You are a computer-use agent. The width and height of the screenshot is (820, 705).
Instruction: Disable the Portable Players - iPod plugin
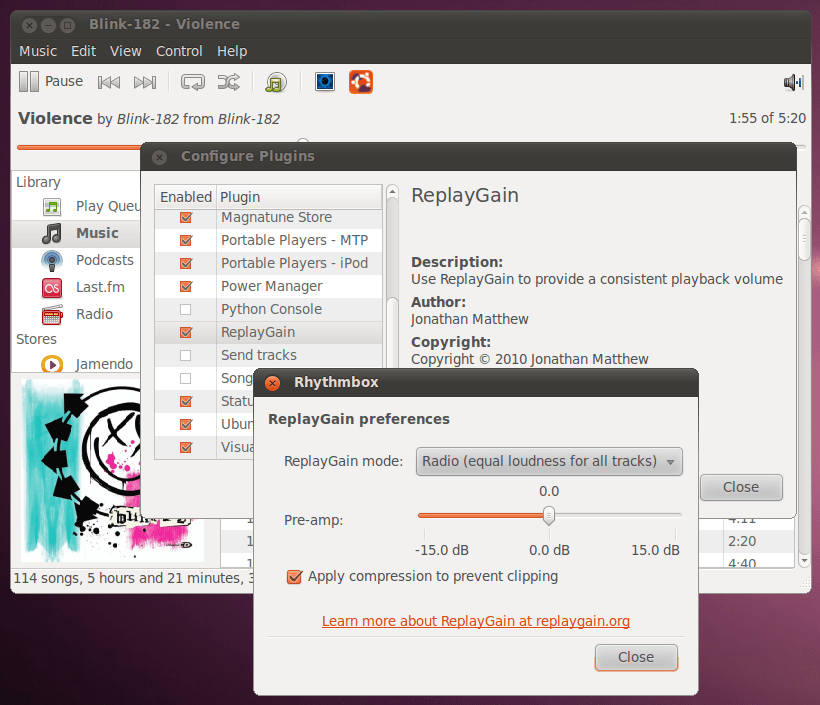[x=186, y=264]
